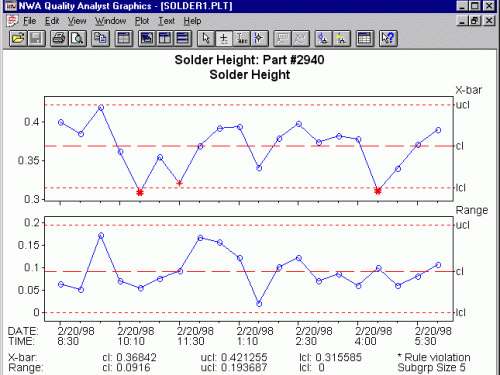Screen dimensions: 500x375
Task: Close the inner SOLDER1.PLT document
Action: pyautogui.click(x=489, y=21)
